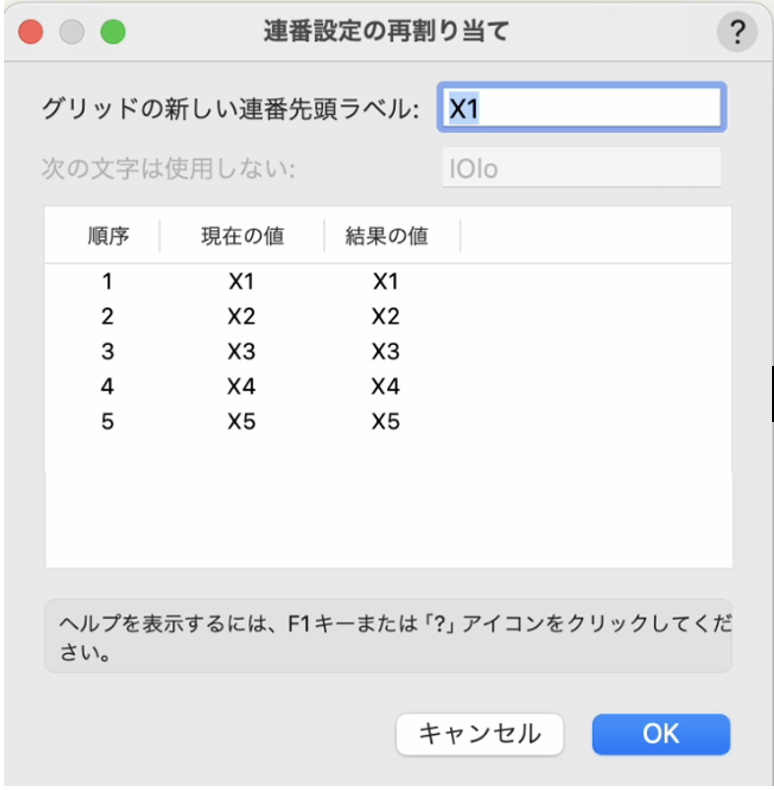Click the 結果の値 column header
This screenshot has height=790, width=774.
pos(386,237)
